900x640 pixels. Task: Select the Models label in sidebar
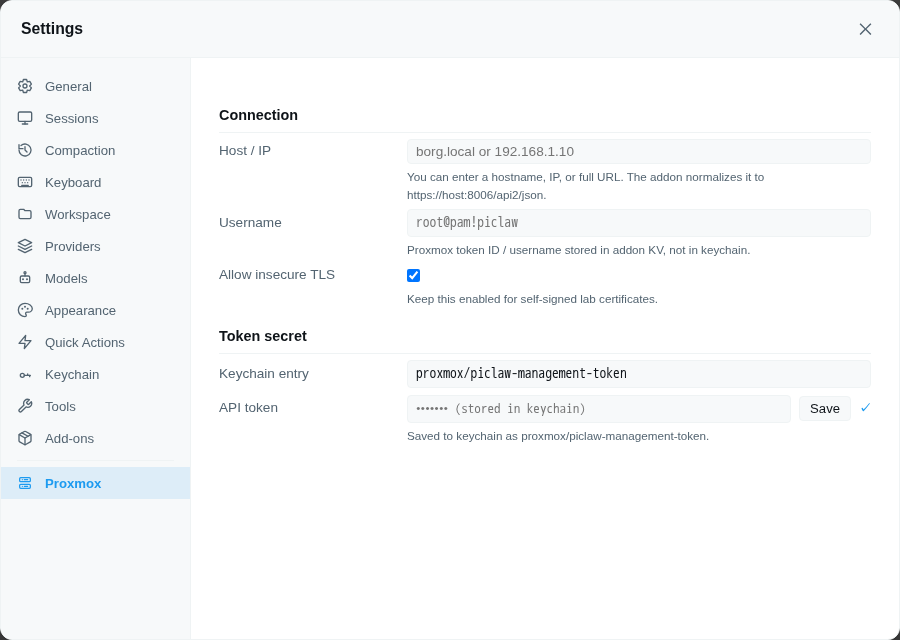66,278
